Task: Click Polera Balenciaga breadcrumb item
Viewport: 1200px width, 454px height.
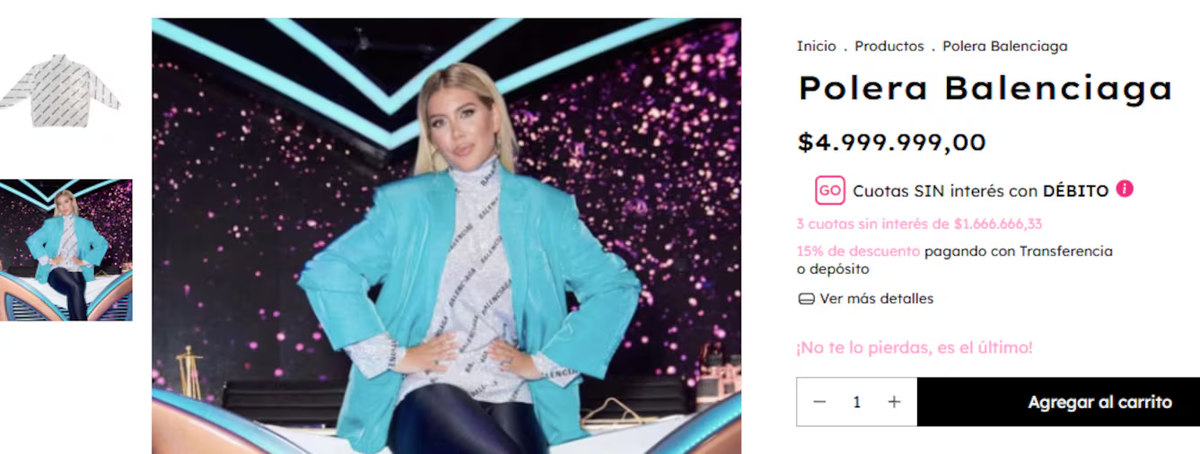Action: click(x=1005, y=46)
